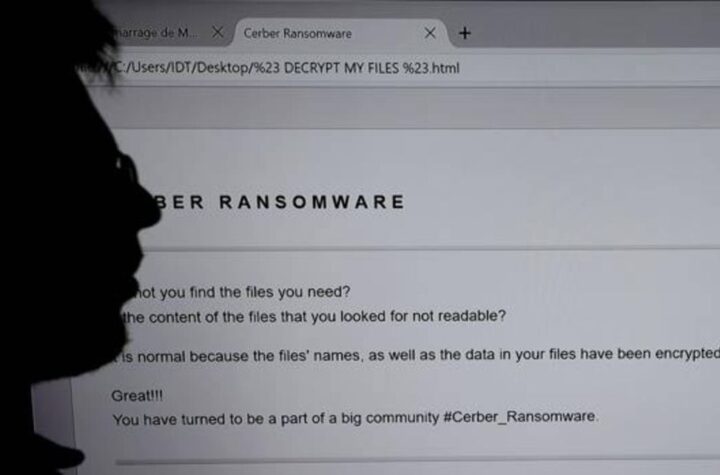Click the 'big community' words in the last sentence
Viewport: 720px width, 475px height.
click(390, 418)
